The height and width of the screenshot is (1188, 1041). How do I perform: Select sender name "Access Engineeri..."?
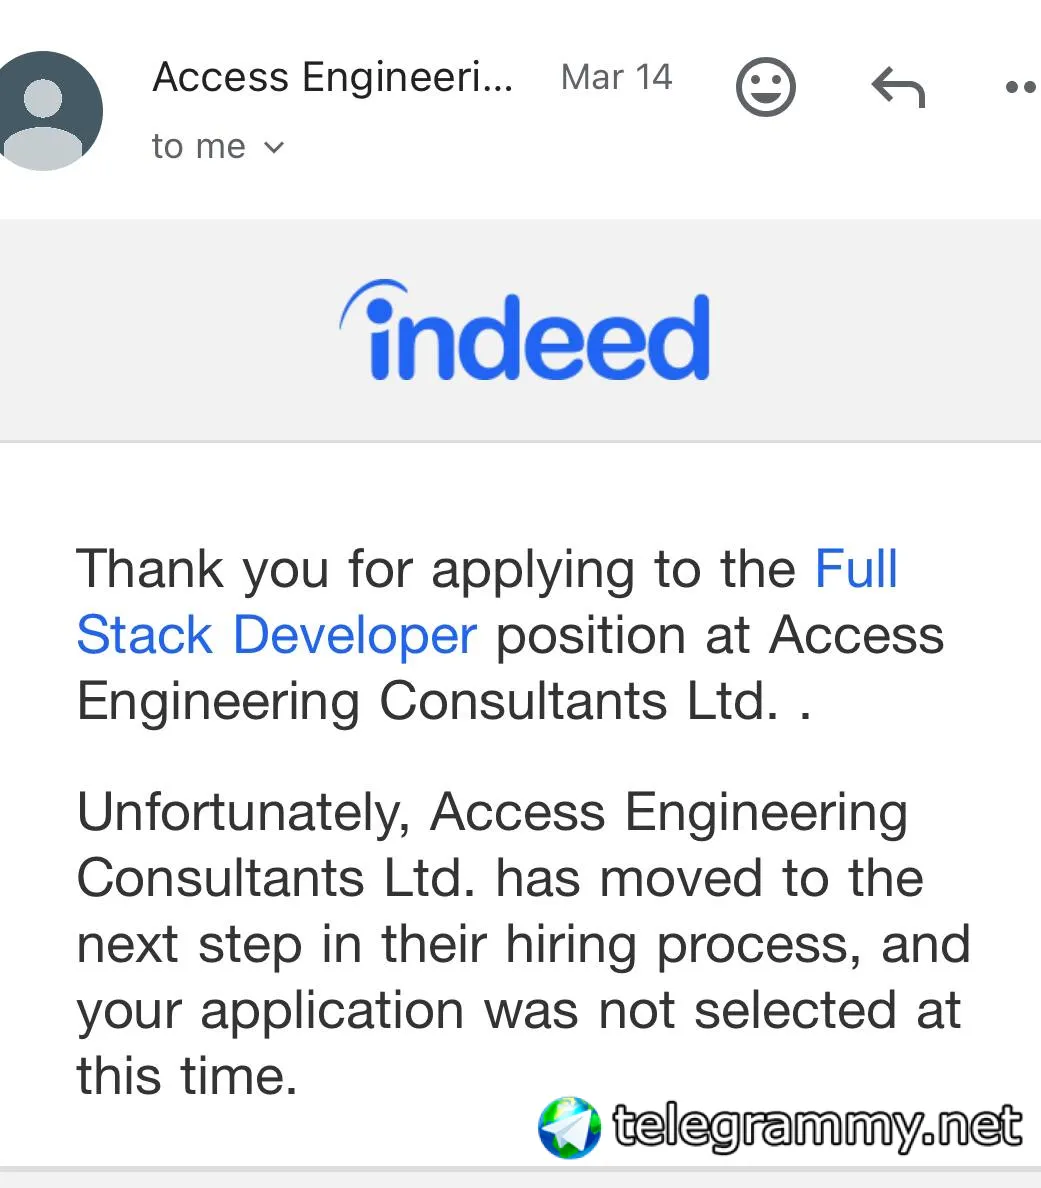(x=333, y=77)
